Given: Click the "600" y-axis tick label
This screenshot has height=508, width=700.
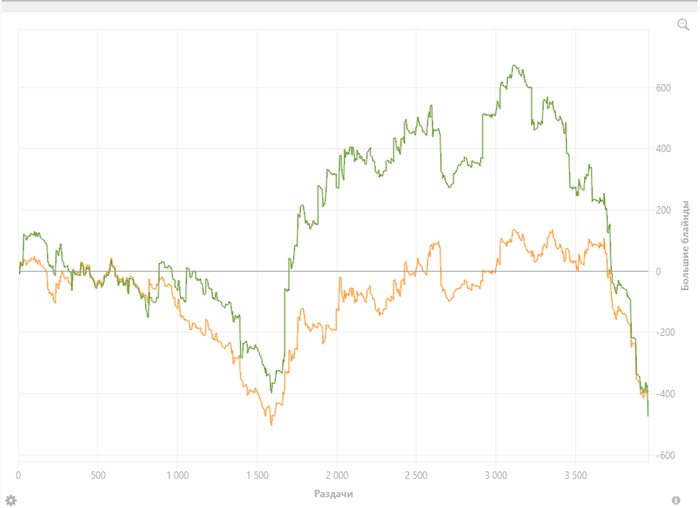Looking at the screenshot, I should coord(663,88).
